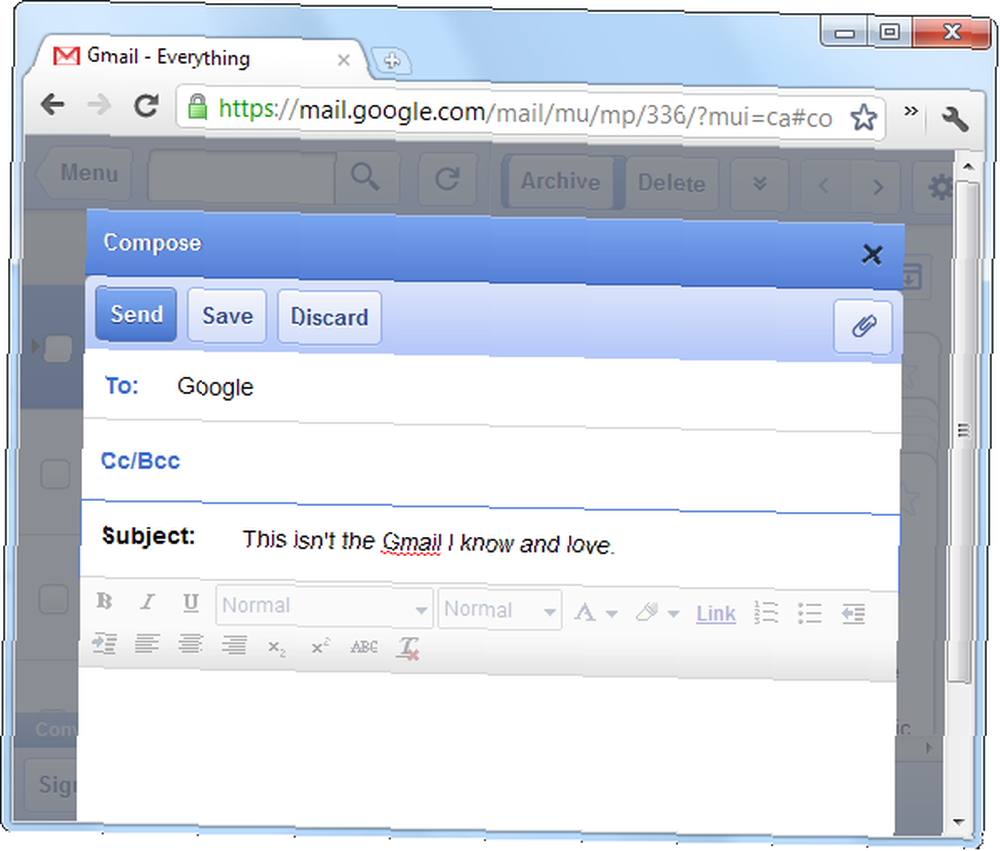The height and width of the screenshot is (851, 1000).
Task: Attach a file using the paperclip icon
Action: coord(864,327)
